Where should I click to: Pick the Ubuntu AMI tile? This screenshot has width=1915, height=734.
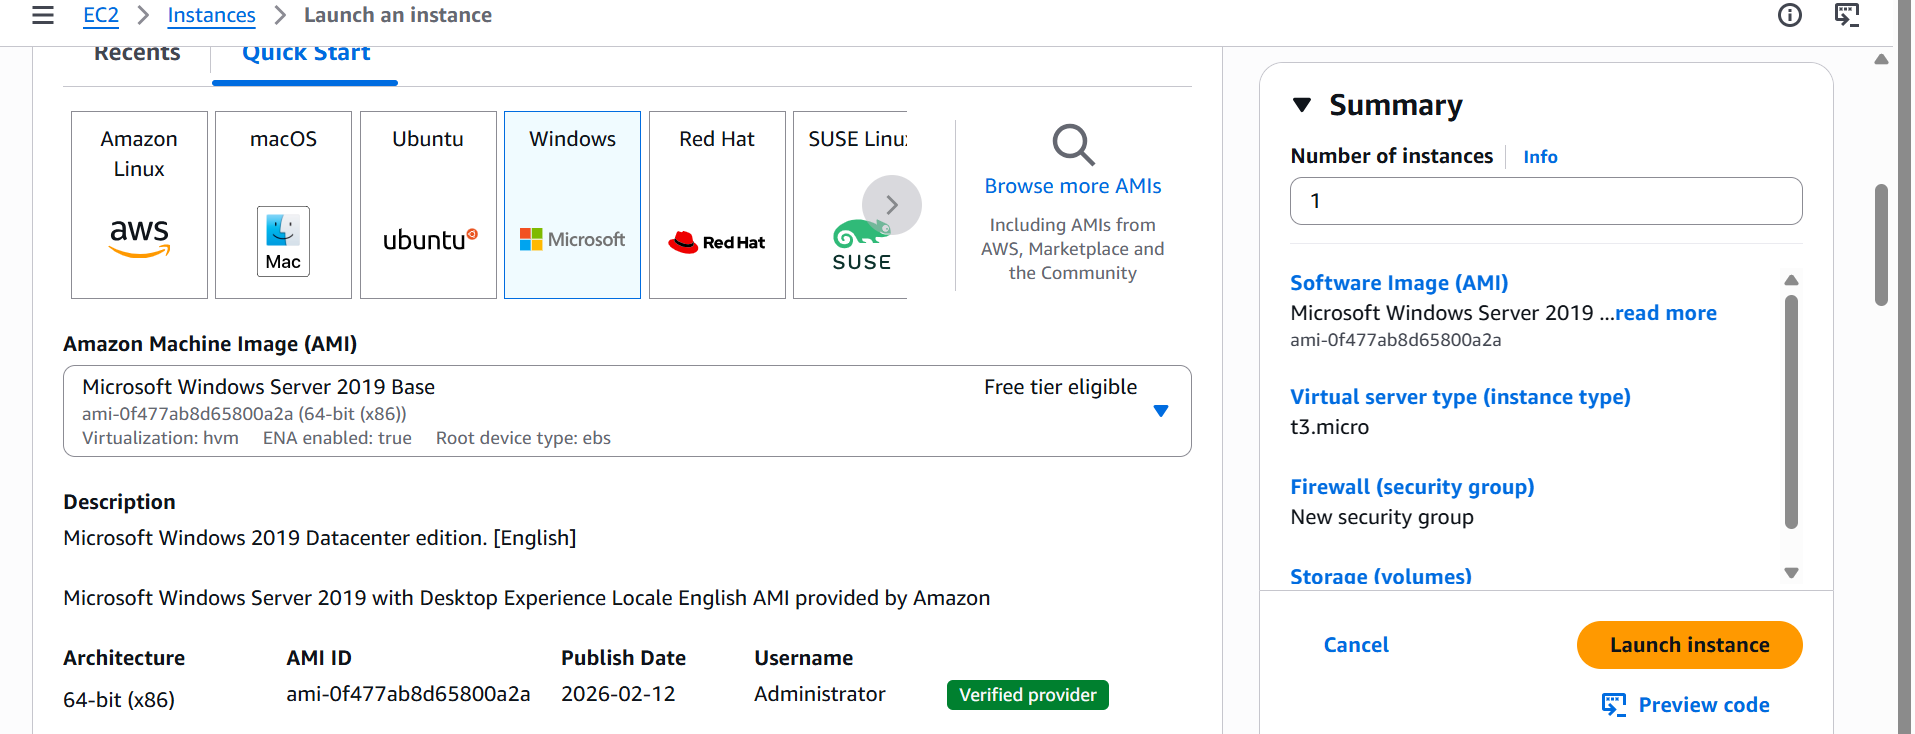(428, 204)
